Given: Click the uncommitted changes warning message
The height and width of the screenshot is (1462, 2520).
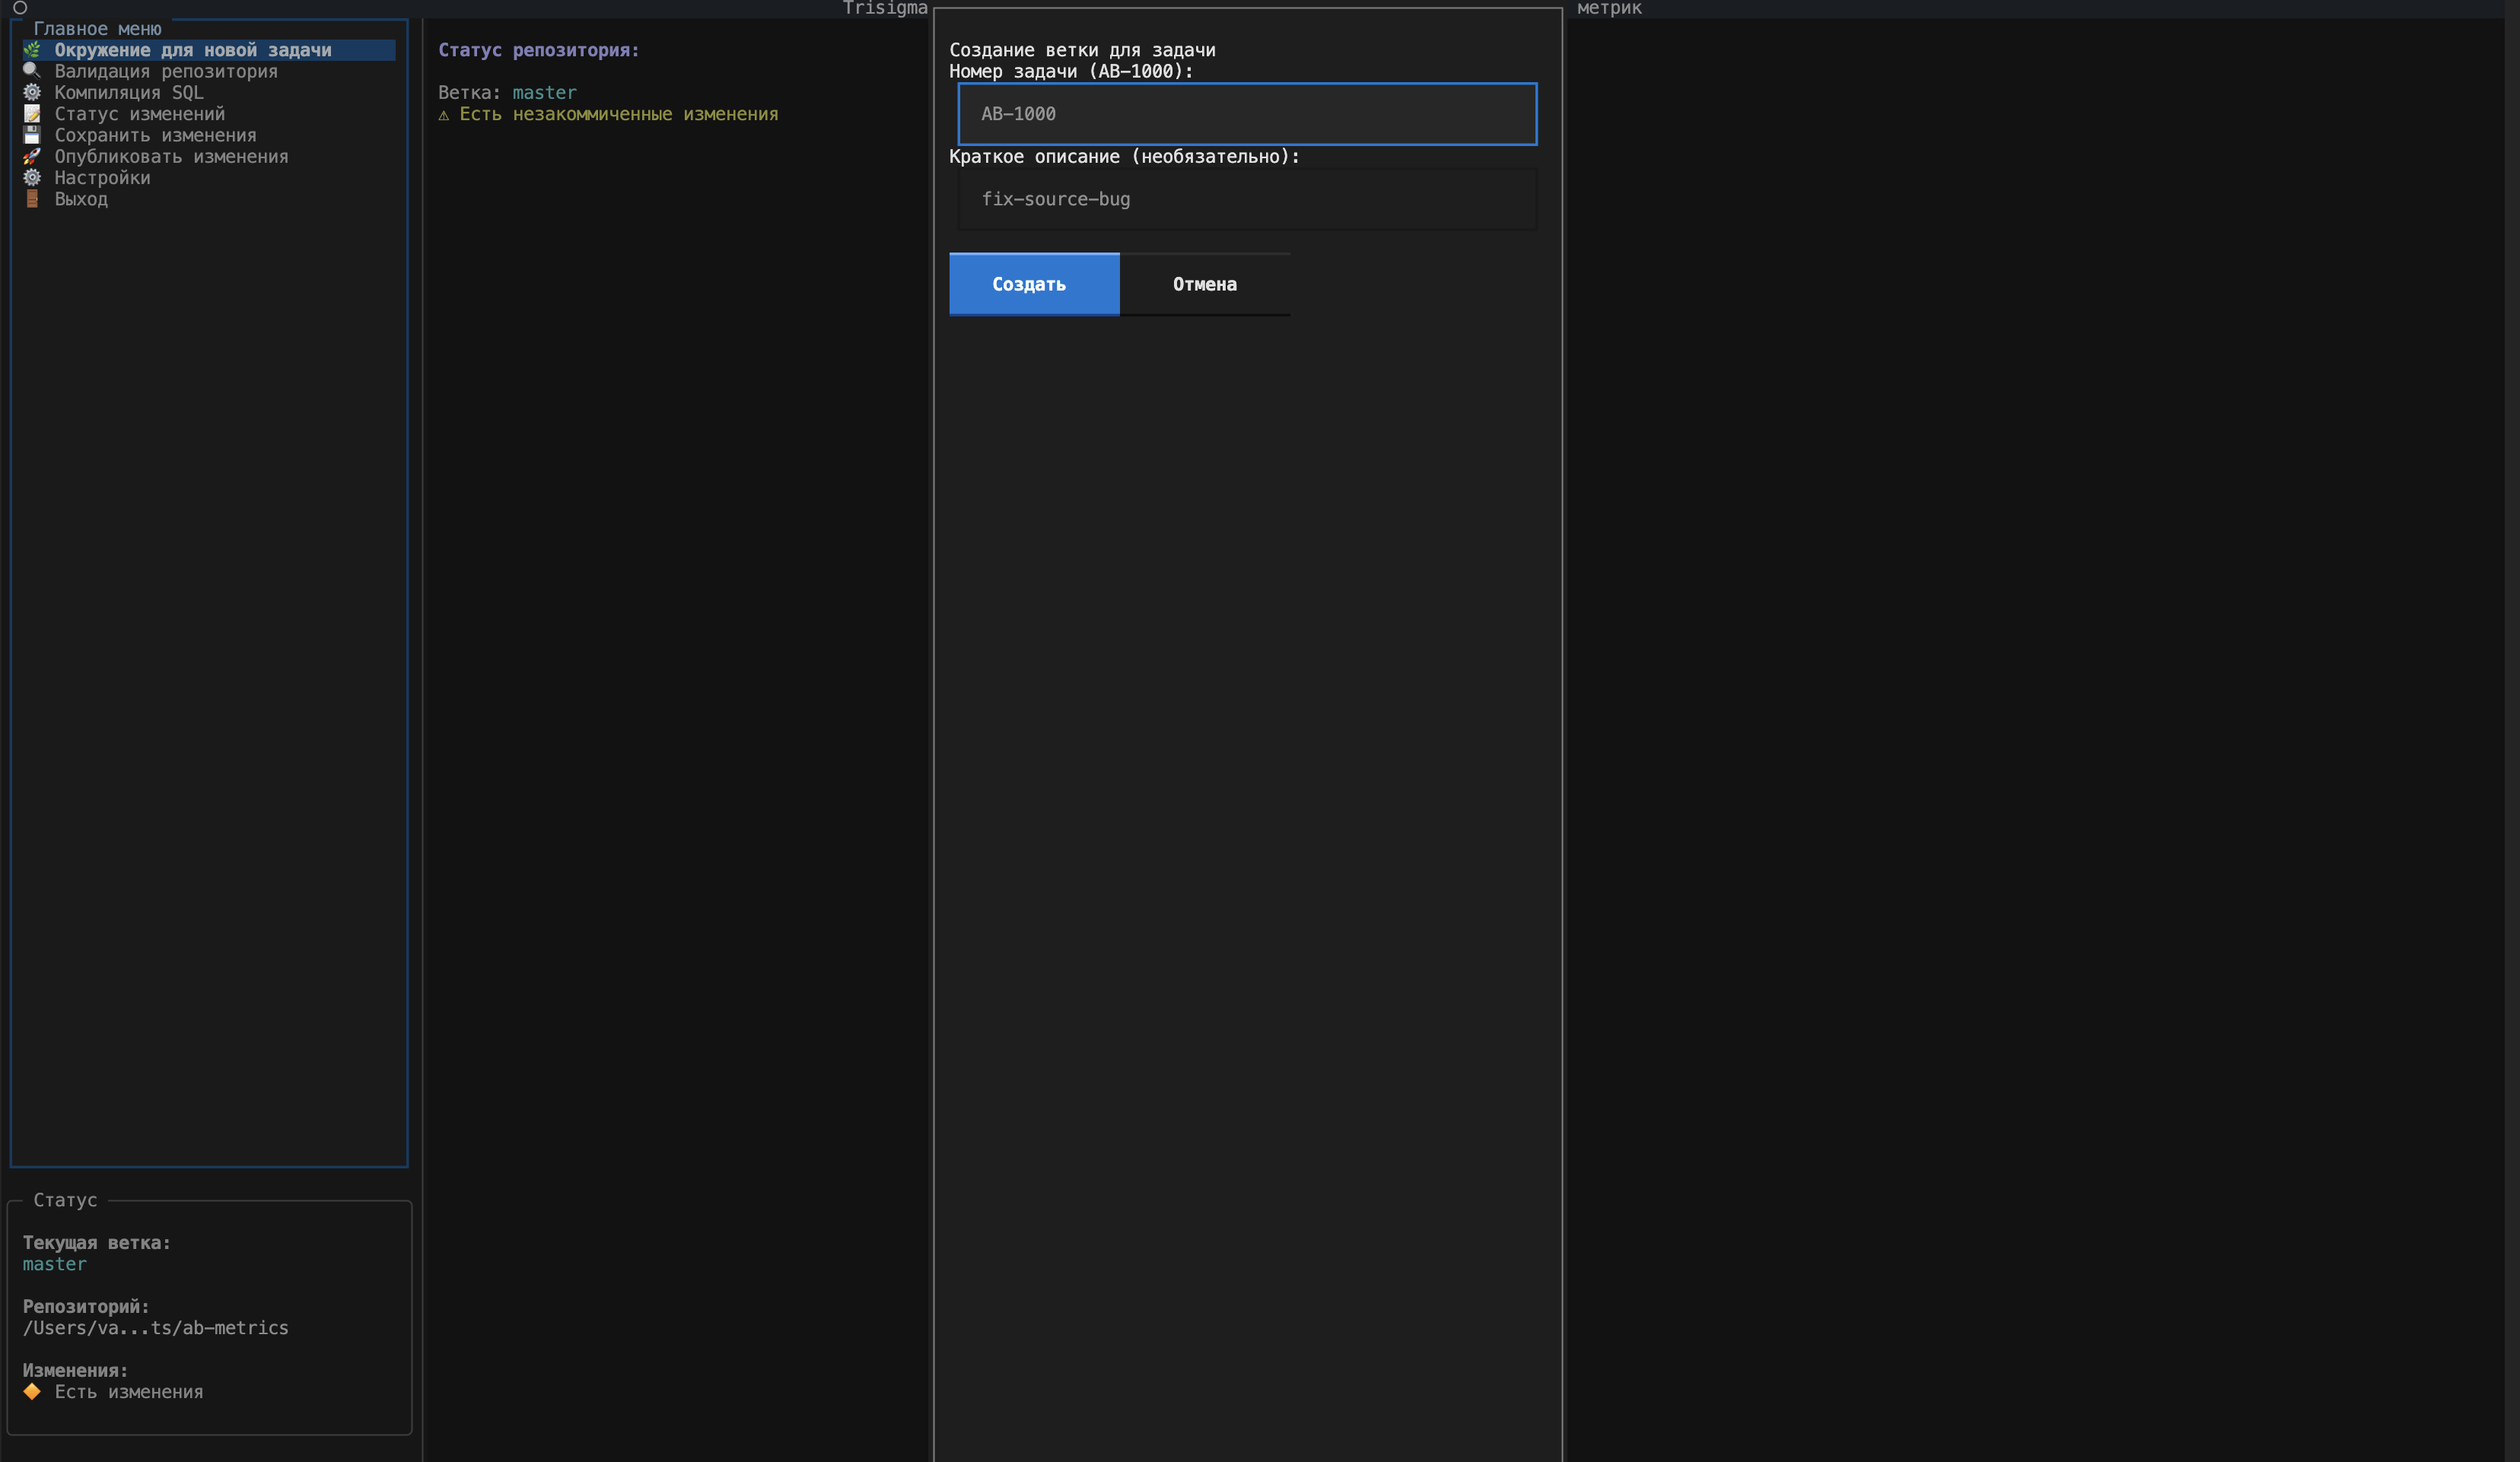Looking at the screenshot, I should click(617, 114).
